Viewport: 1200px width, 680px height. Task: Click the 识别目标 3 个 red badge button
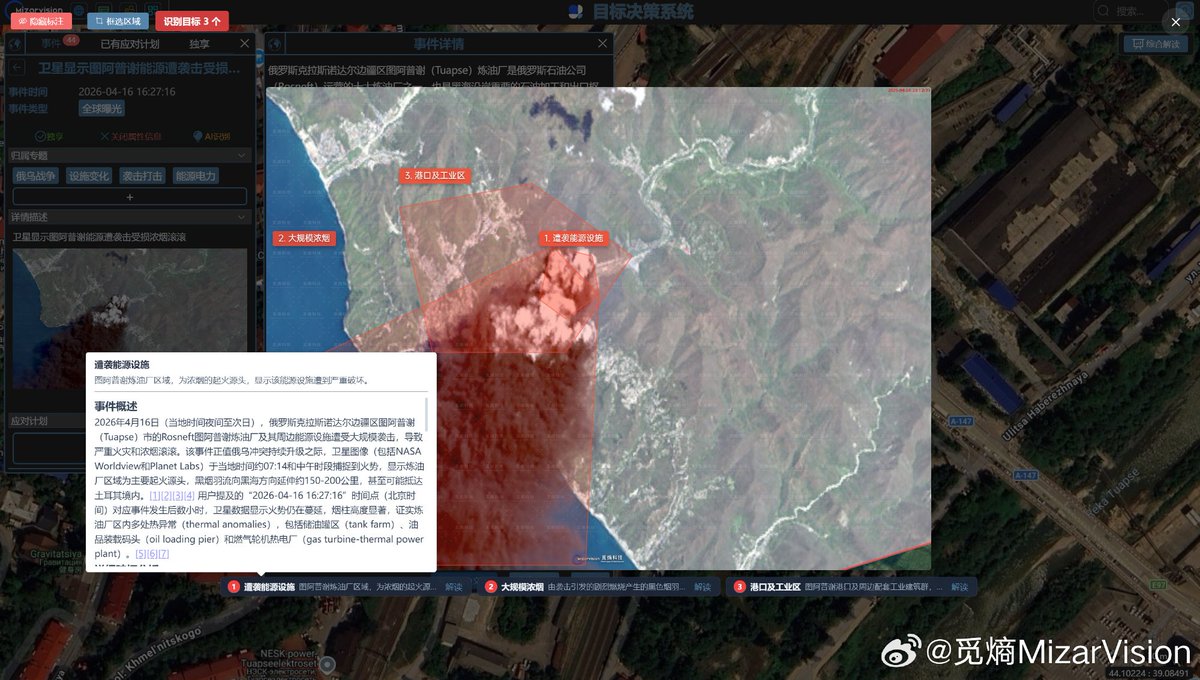coord(191,20)
